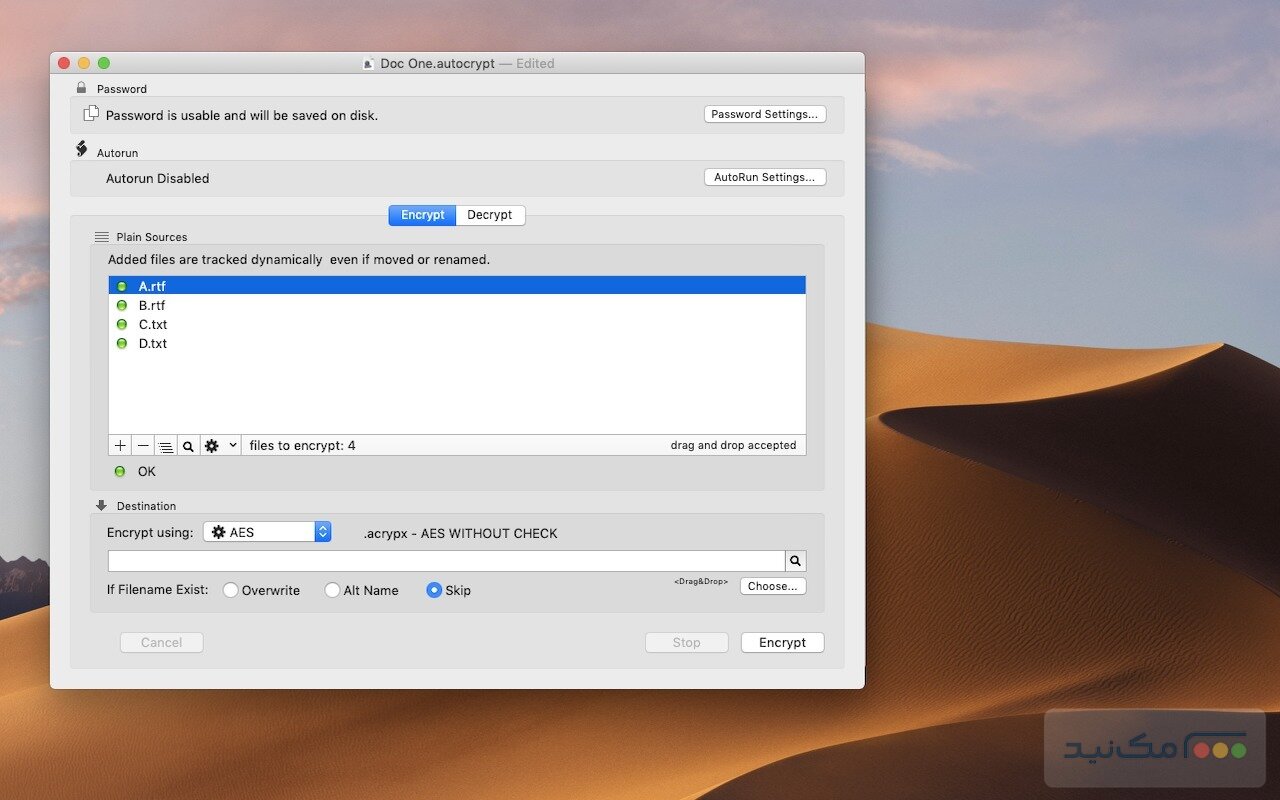
Task: Select the Overwrite radio button
Action: (x=231, y=590)
